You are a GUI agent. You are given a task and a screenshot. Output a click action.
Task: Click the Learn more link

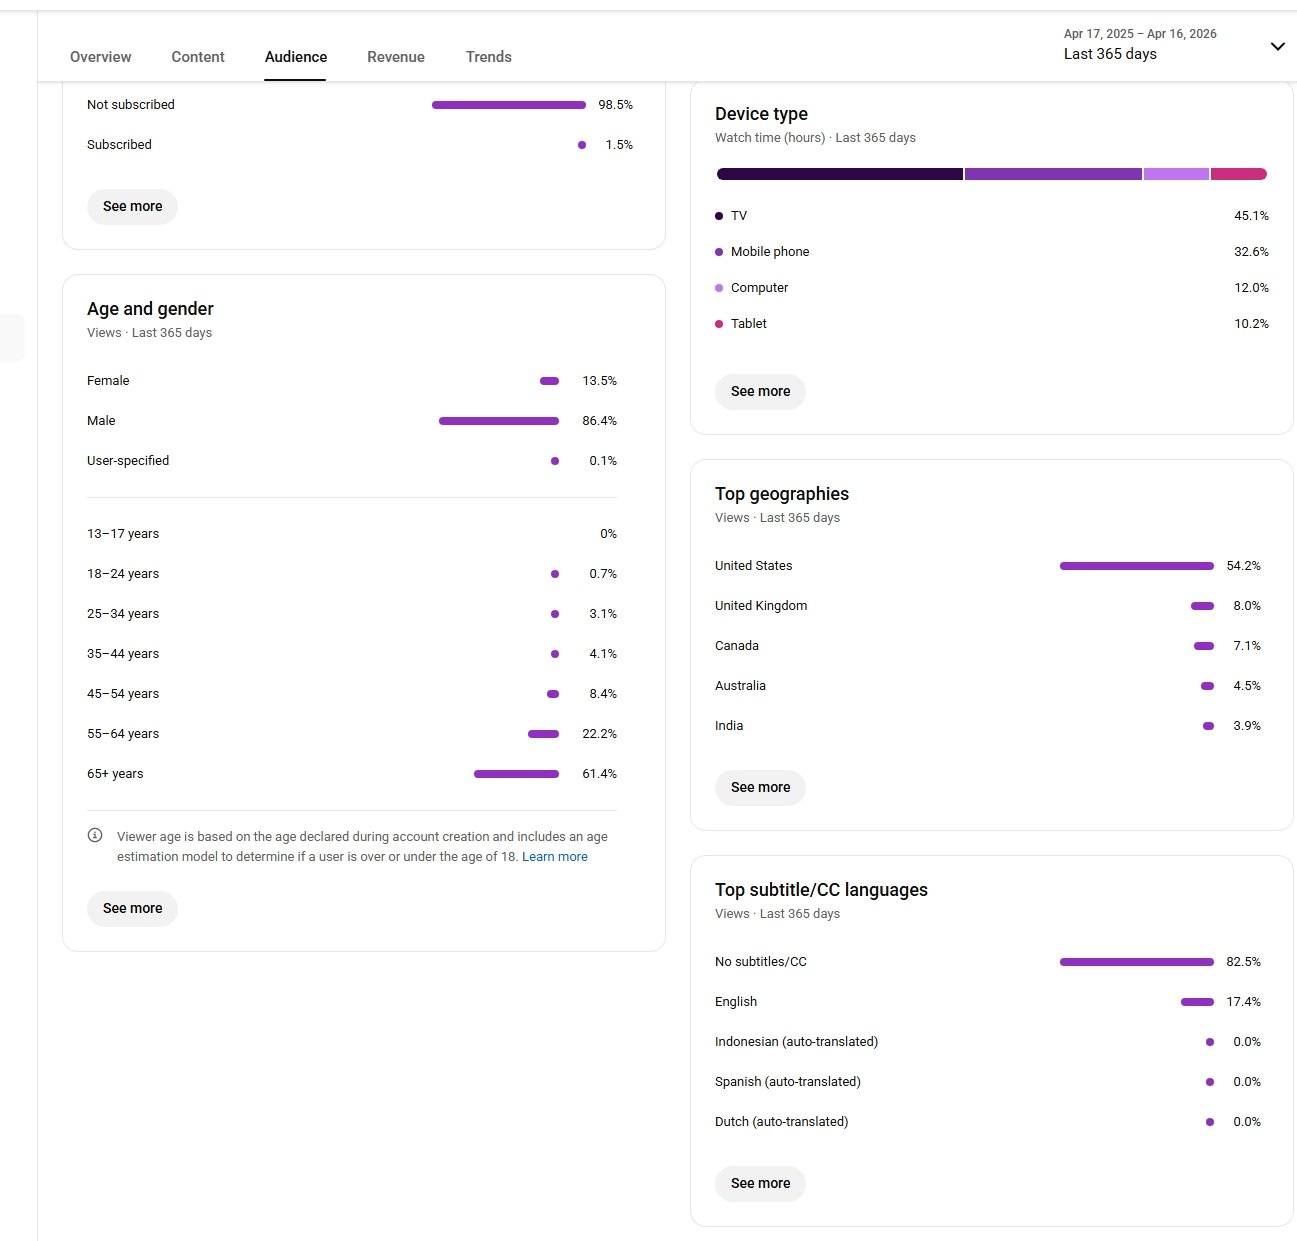click(x=555, y=857)
